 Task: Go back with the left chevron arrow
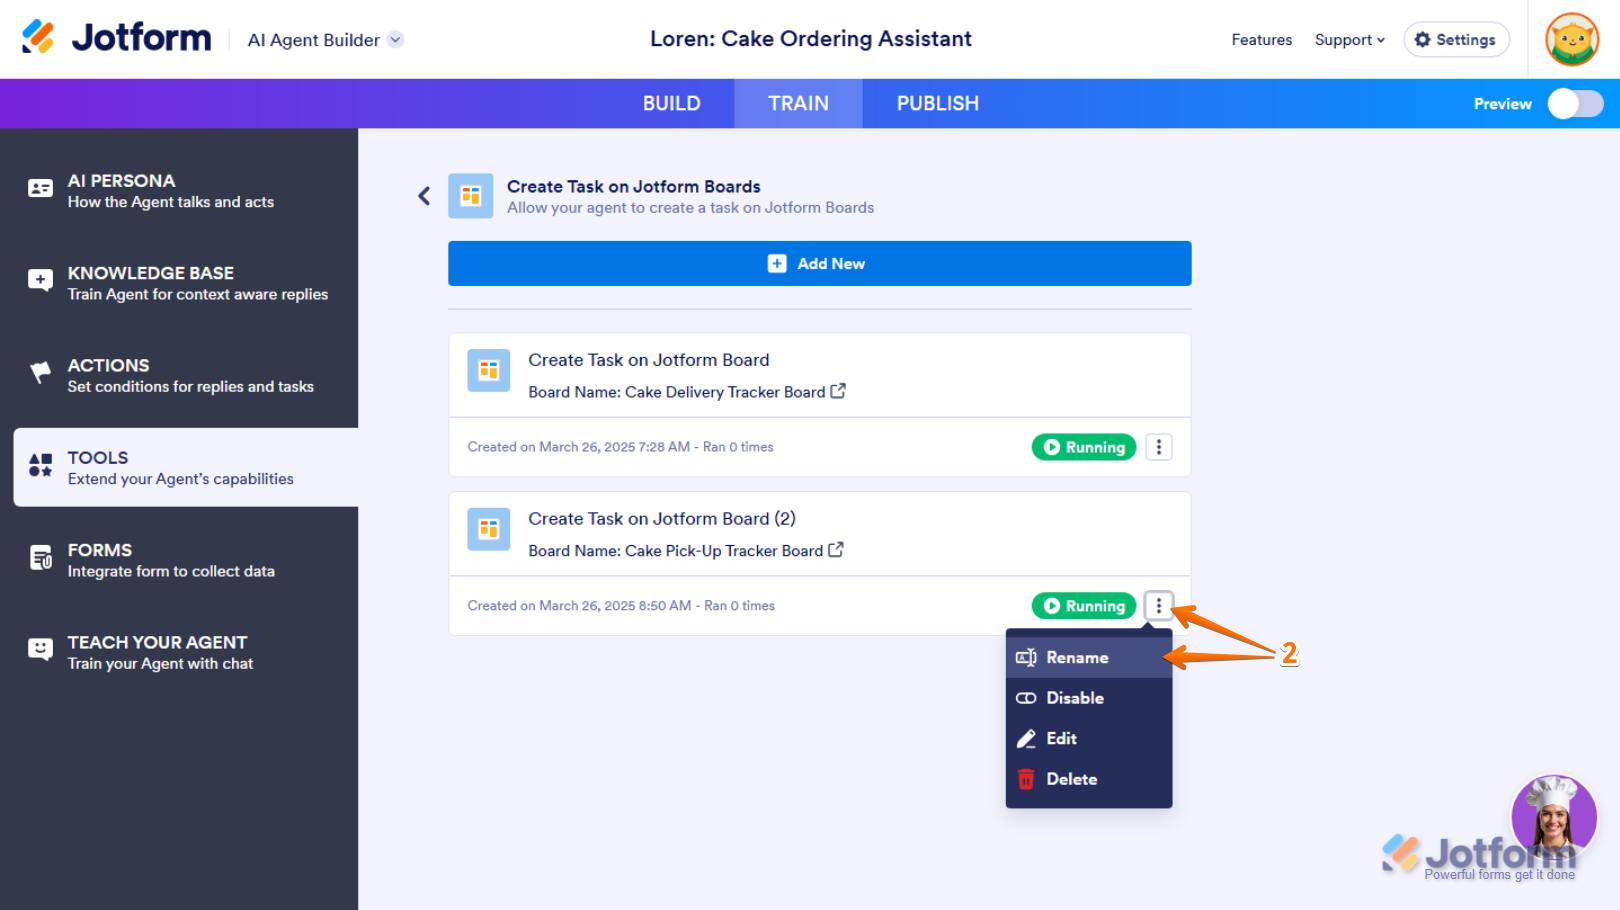pos(424,196)
